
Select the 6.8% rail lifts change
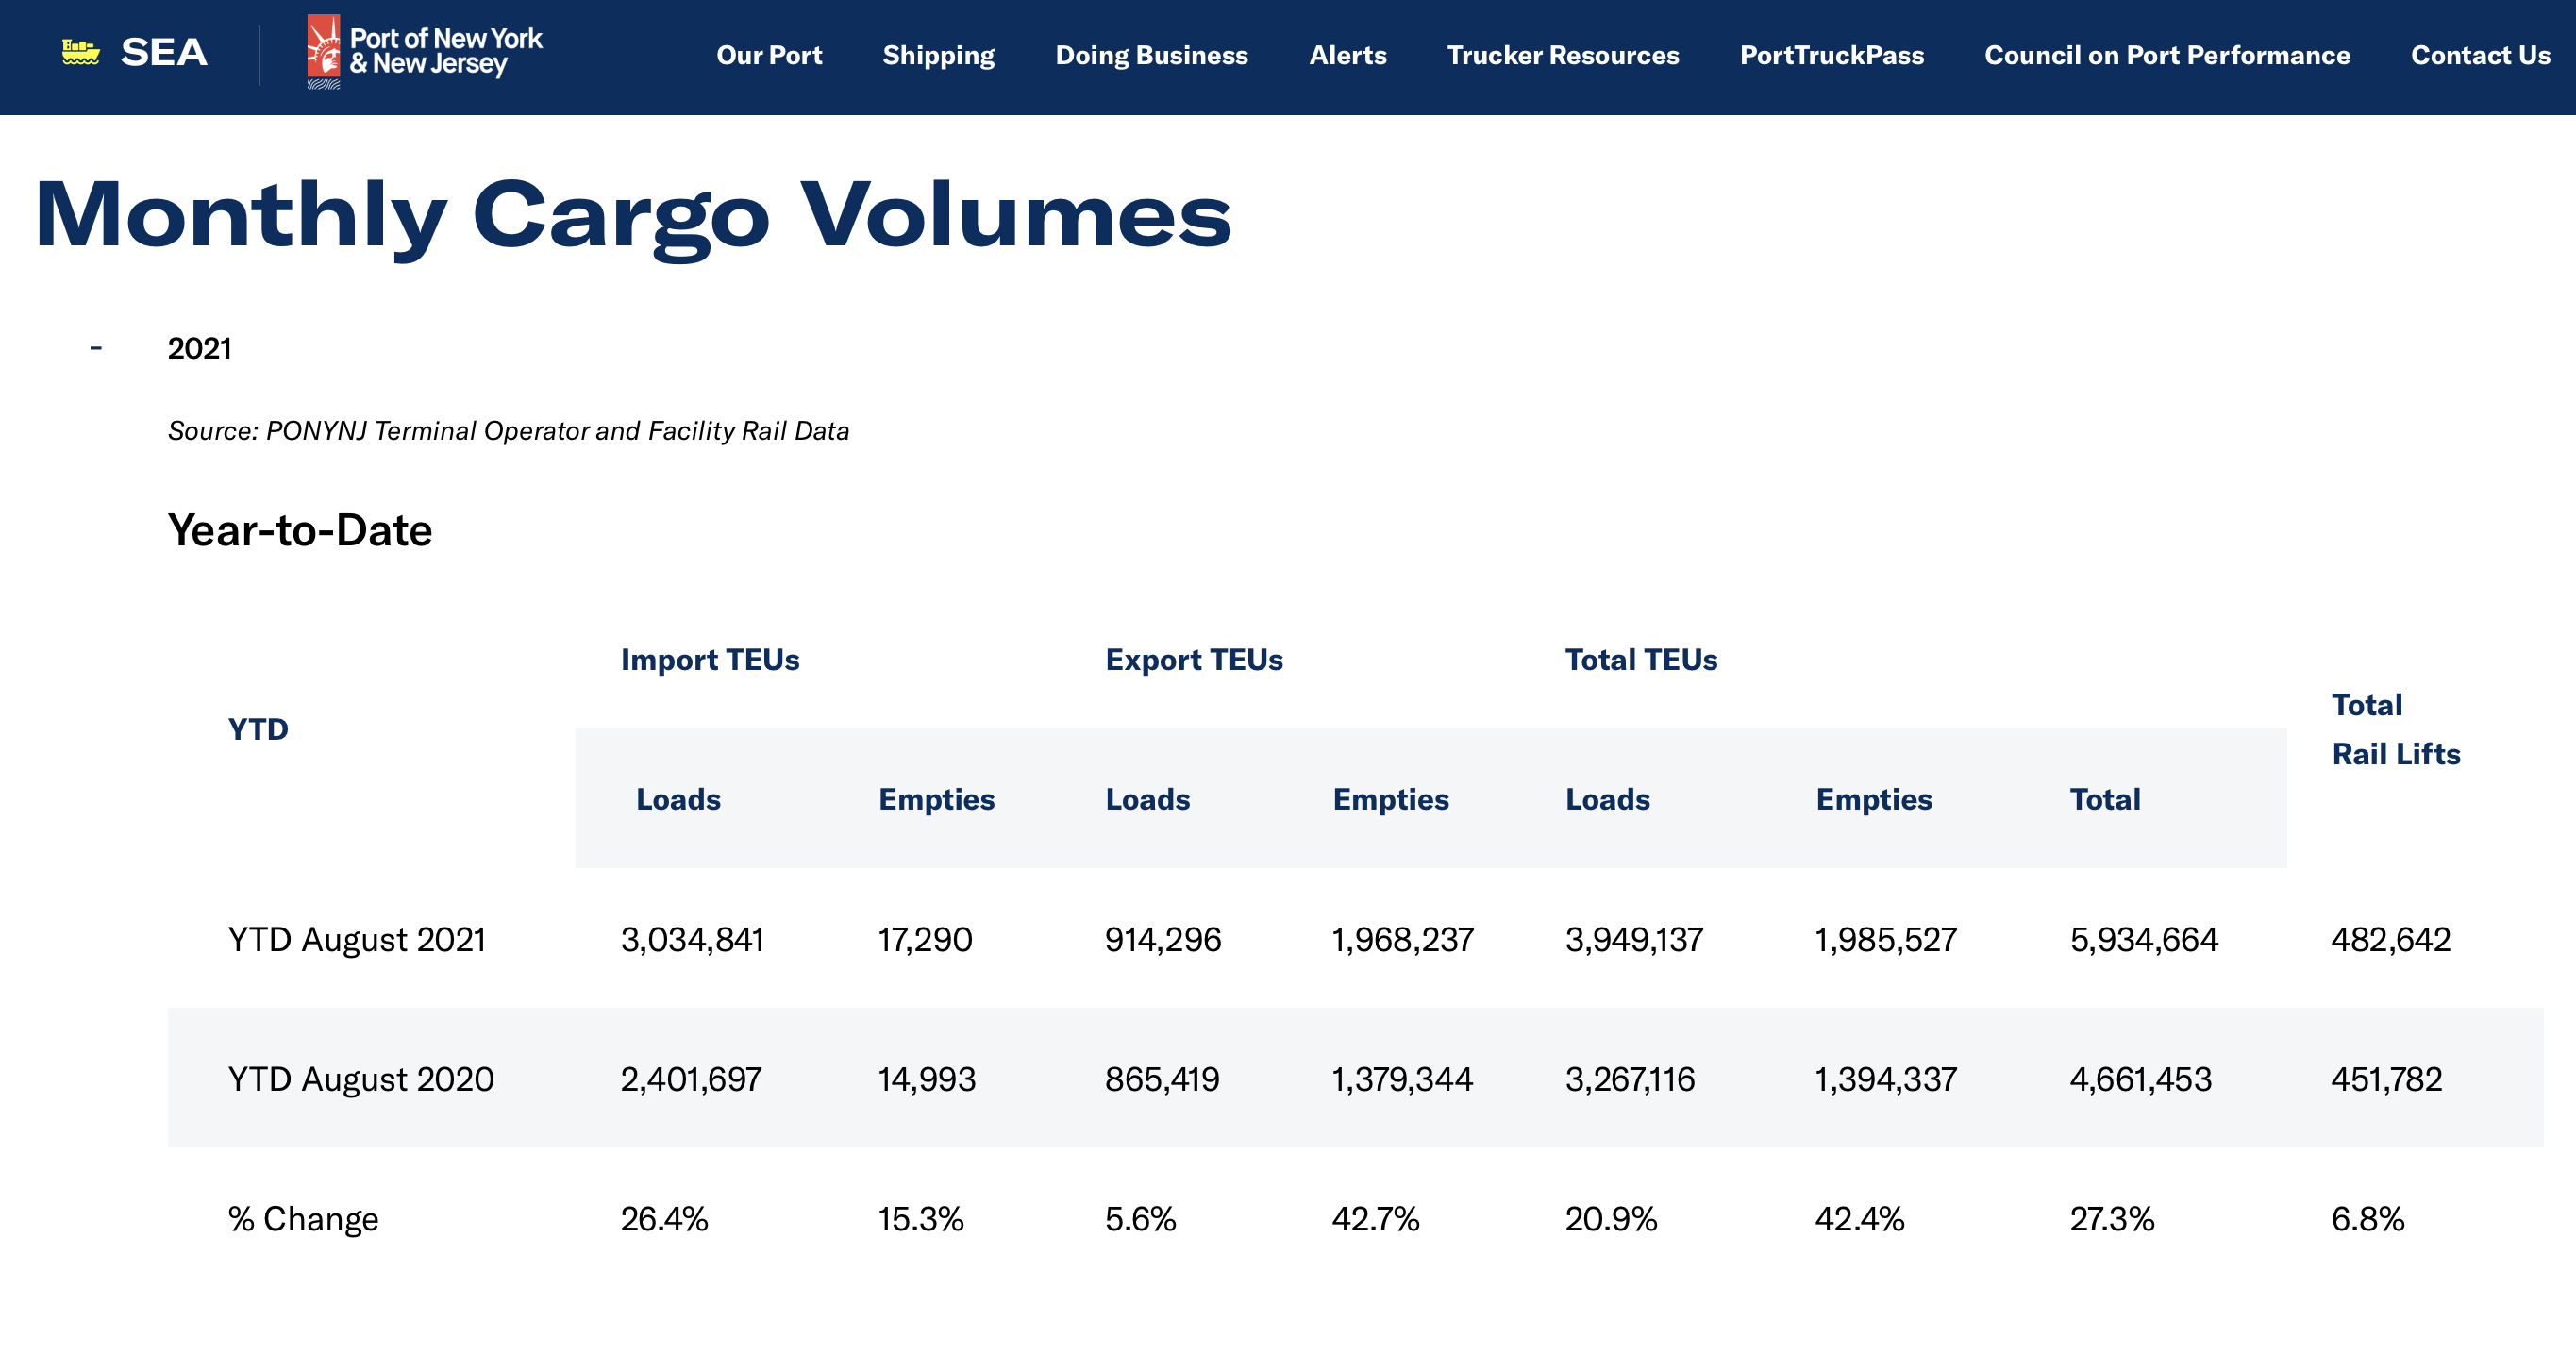2368,1219
